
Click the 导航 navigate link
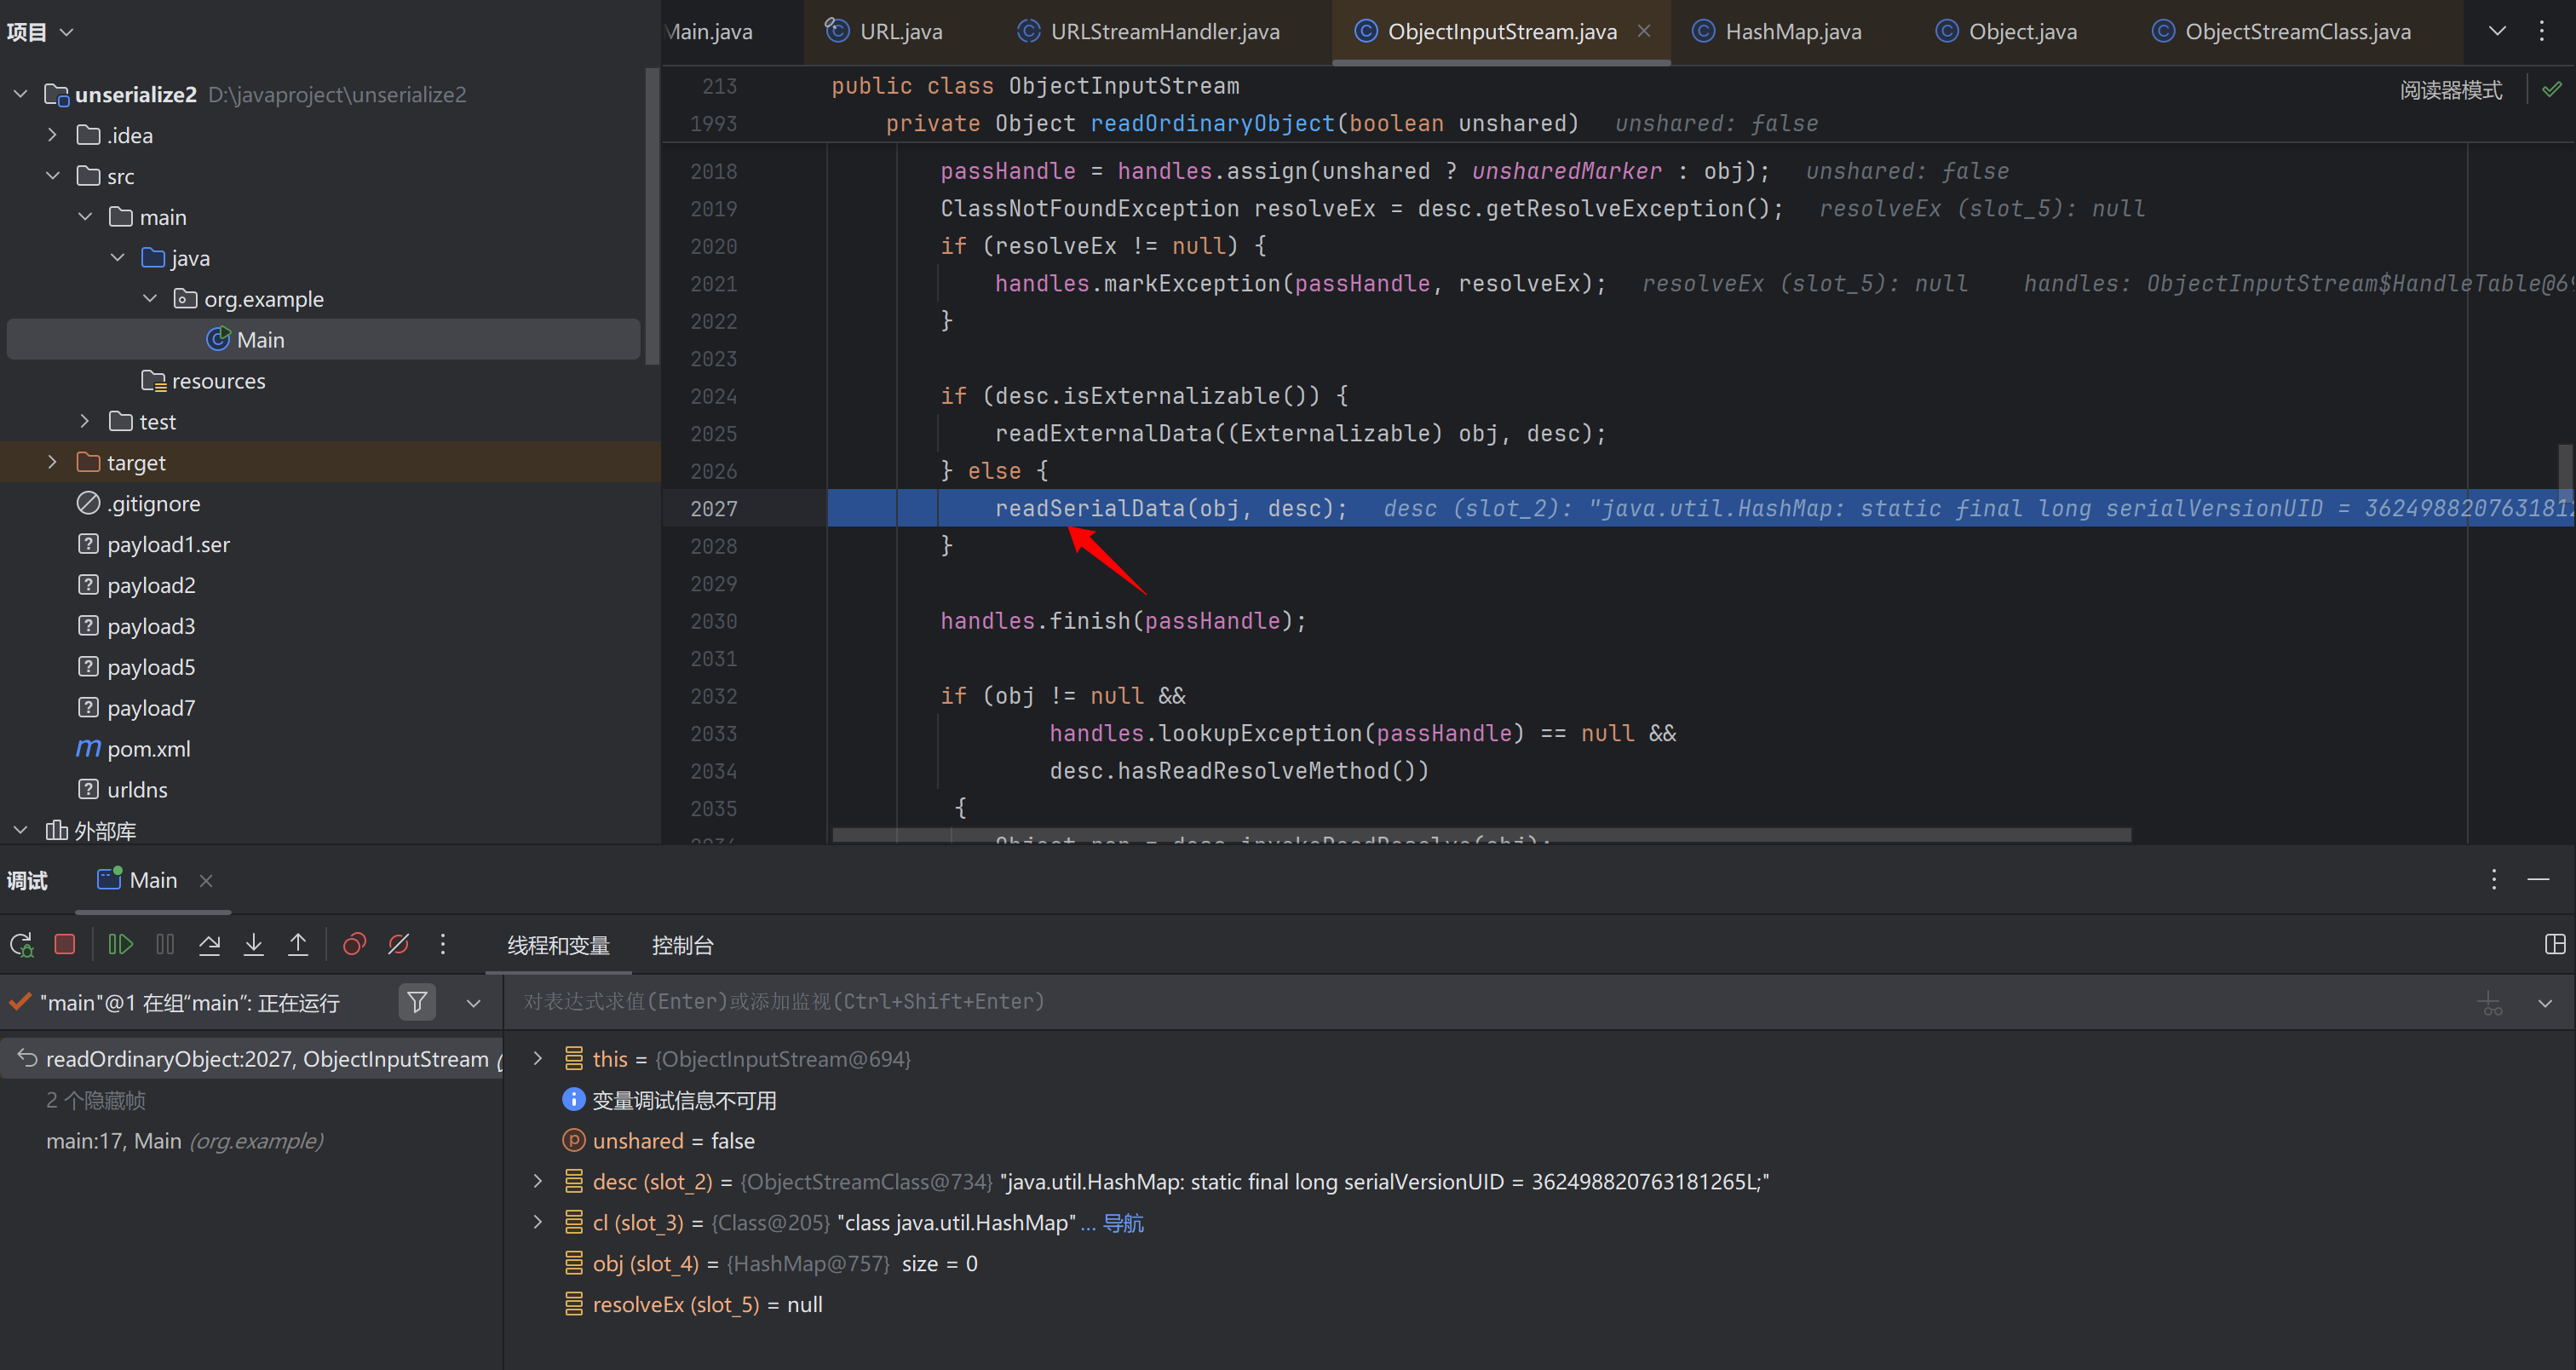click(1123, 1223)
